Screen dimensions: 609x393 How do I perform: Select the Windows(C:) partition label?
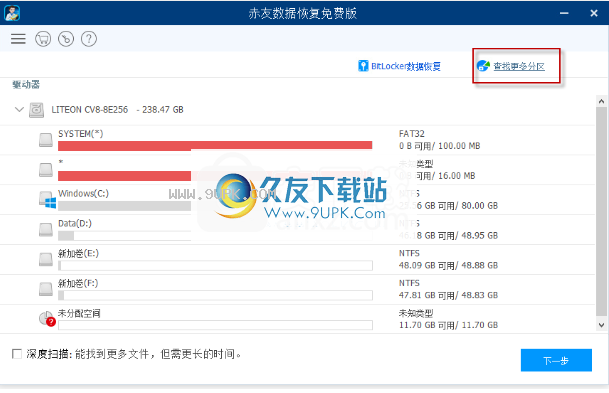pyautogui.click(x=84, y=193)
